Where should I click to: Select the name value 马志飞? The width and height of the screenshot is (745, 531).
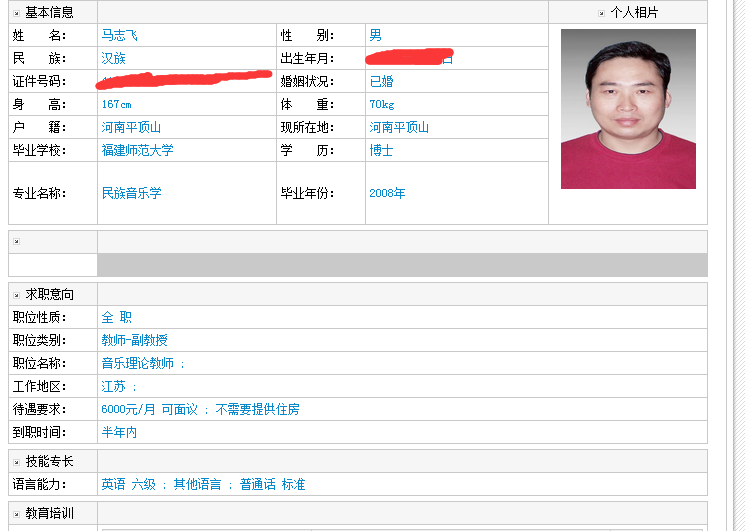pos(119,35)
